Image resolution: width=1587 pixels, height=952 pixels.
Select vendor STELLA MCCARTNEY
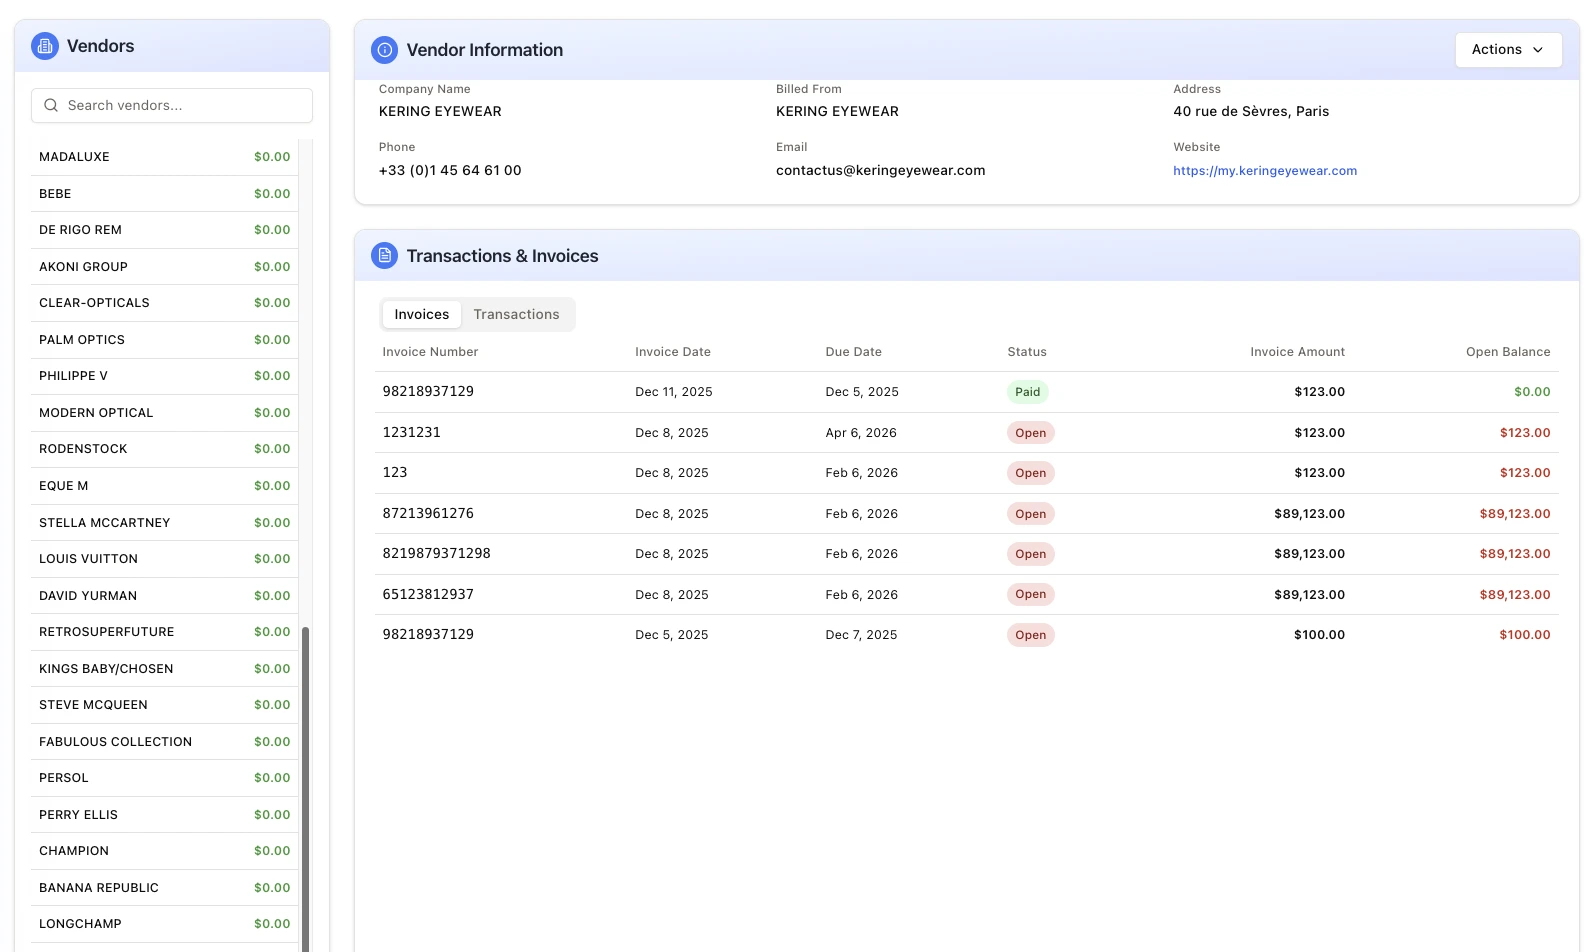(x=164, y=523)
